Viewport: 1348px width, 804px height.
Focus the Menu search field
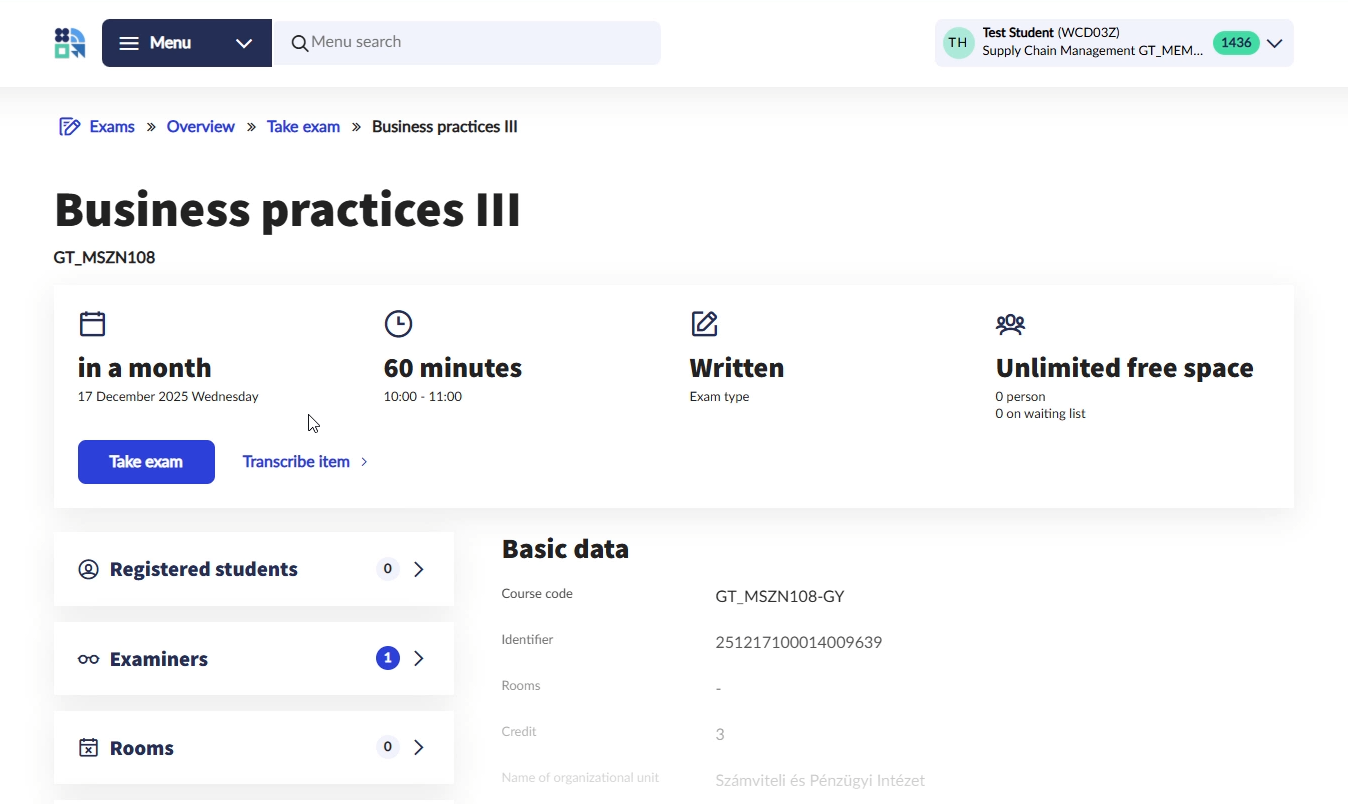[x=480, y=42]
